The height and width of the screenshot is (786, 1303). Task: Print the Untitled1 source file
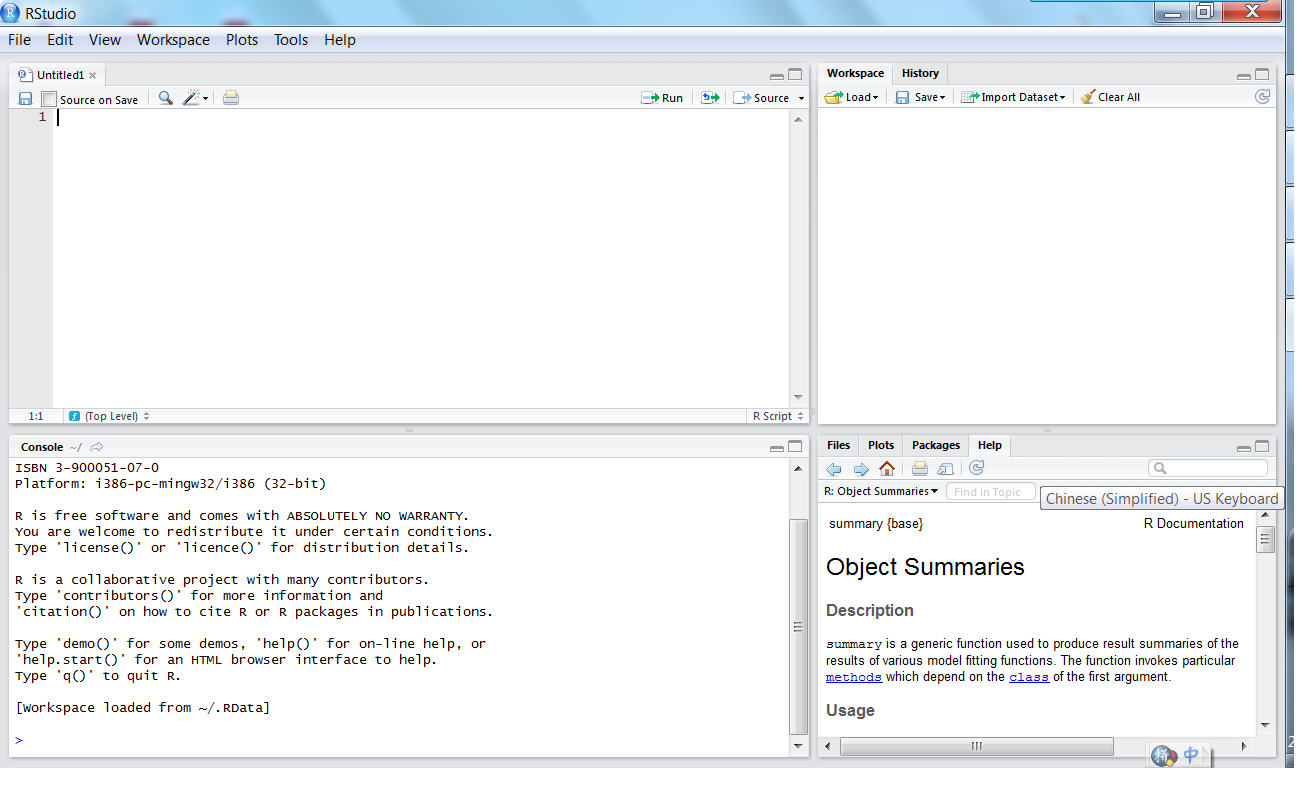(x=231, y=98)
